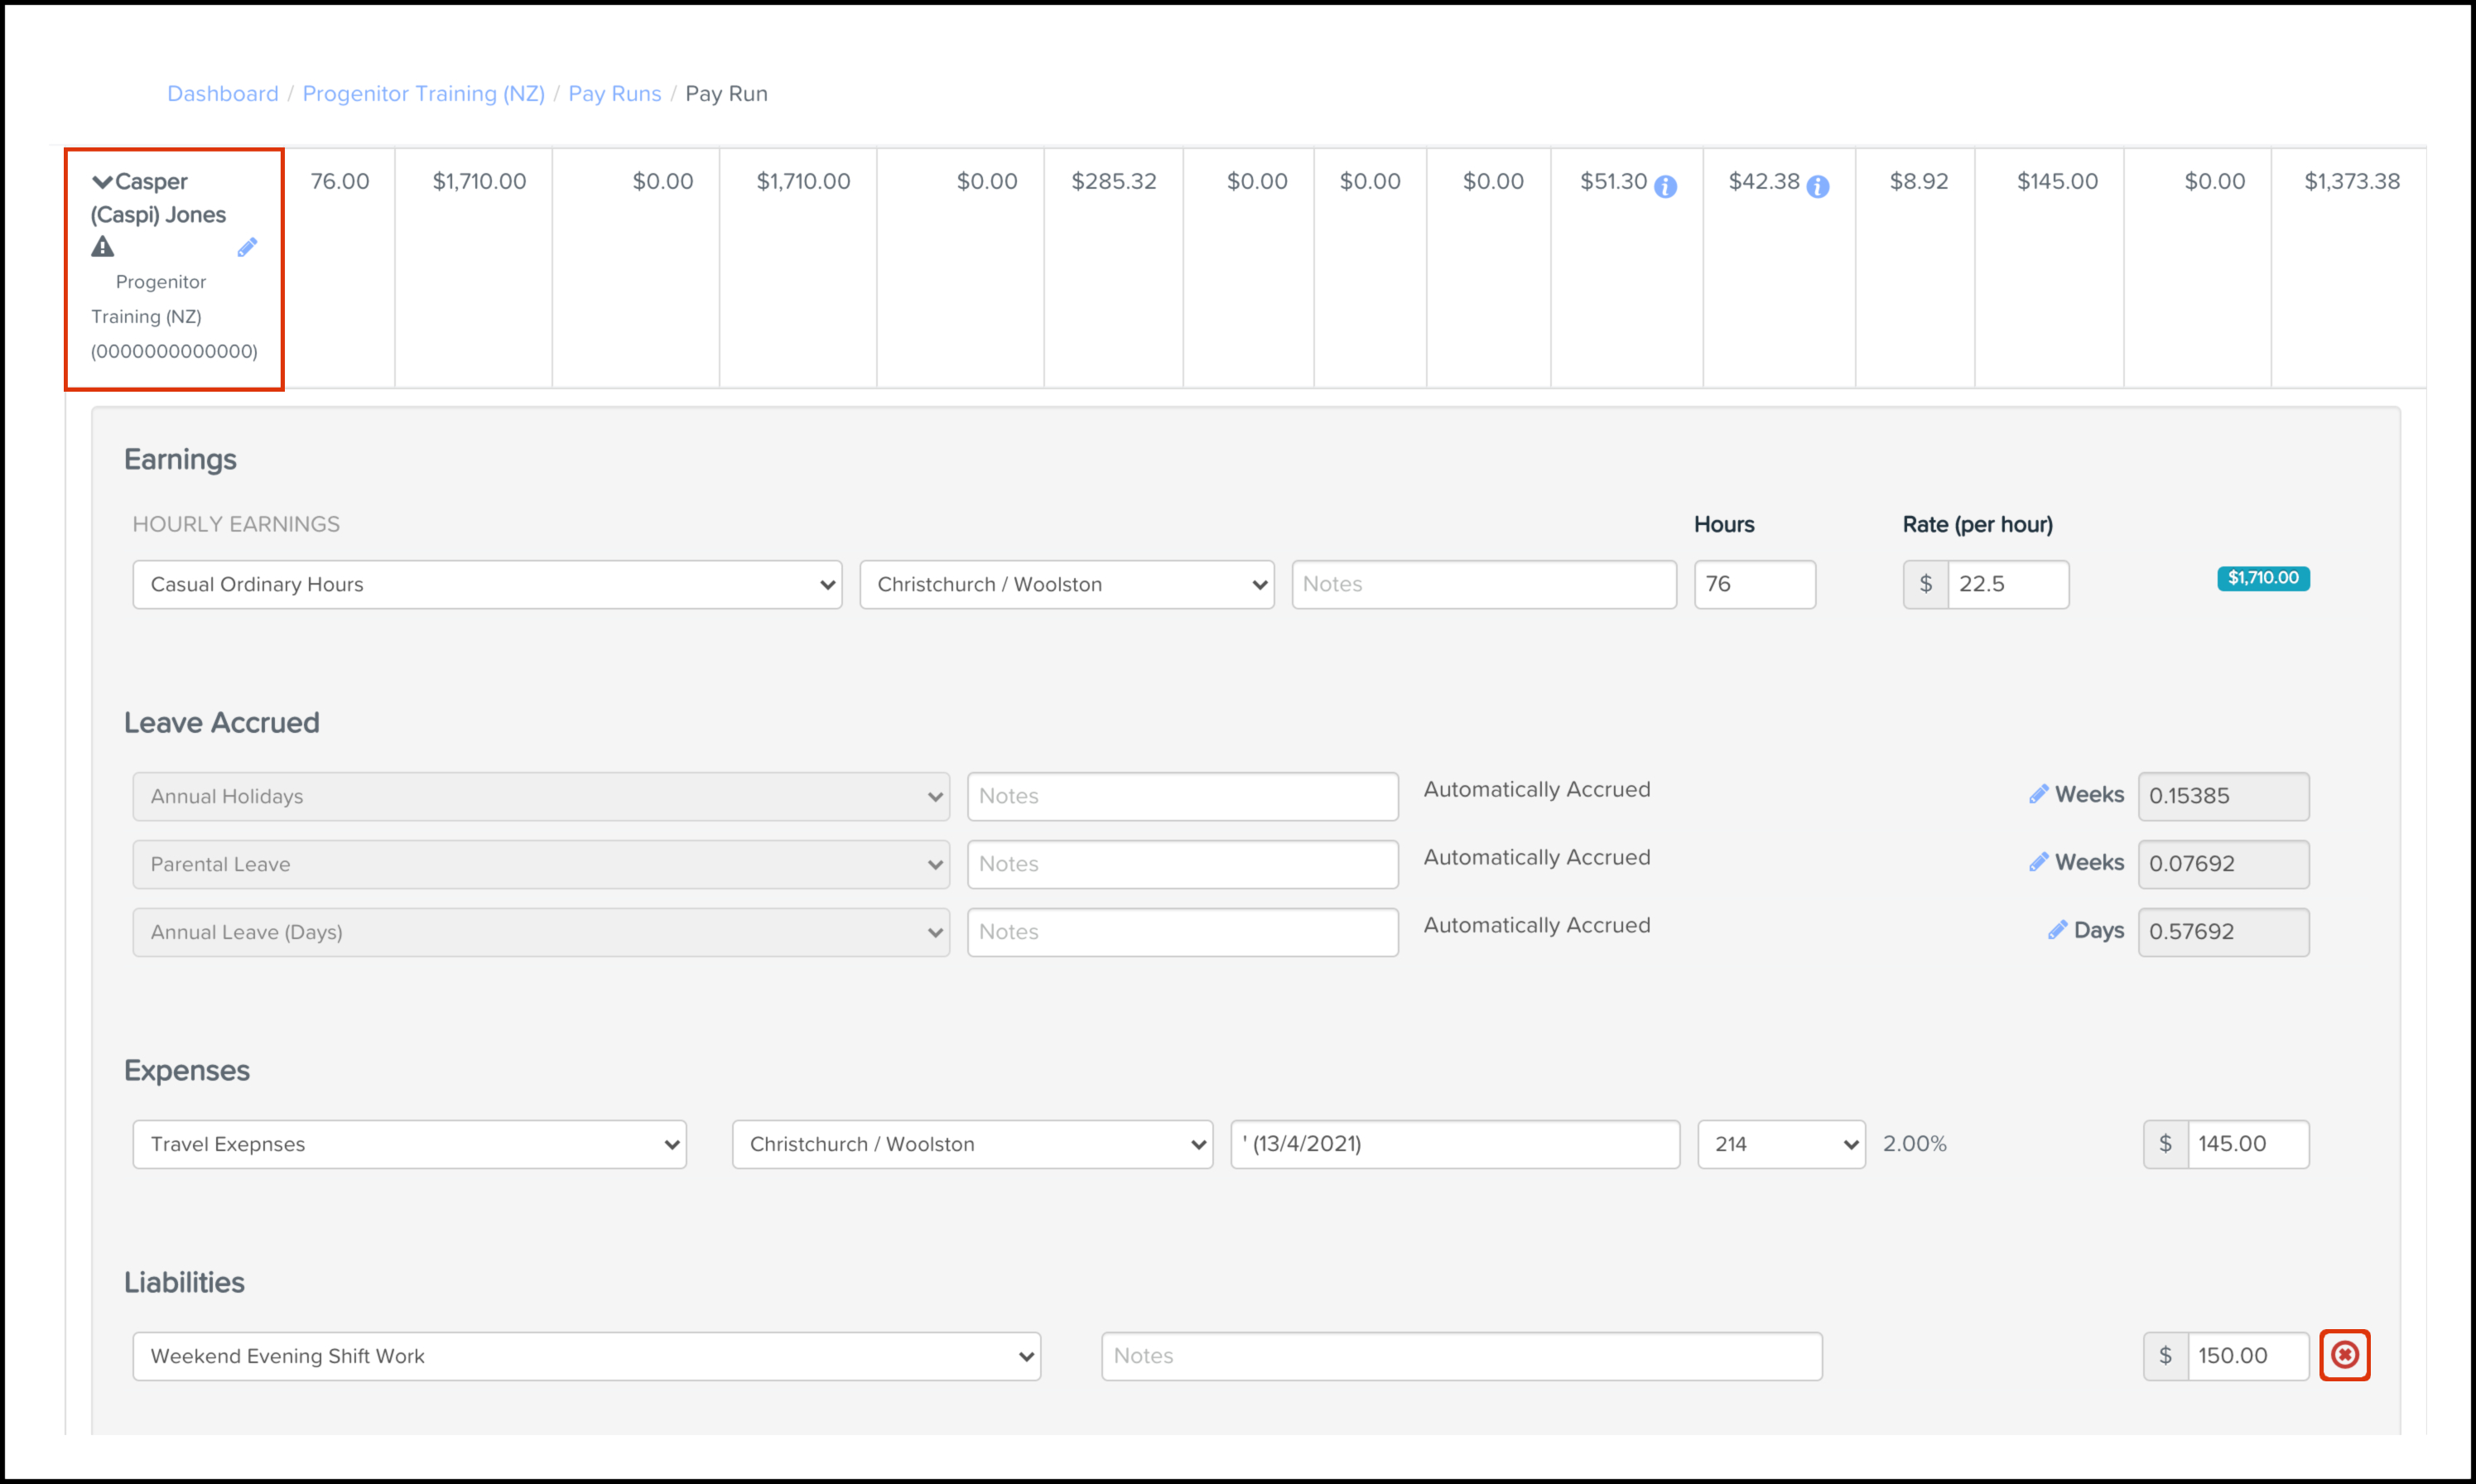Click the $1,710.00 earnings total badge

(2263, 578)
